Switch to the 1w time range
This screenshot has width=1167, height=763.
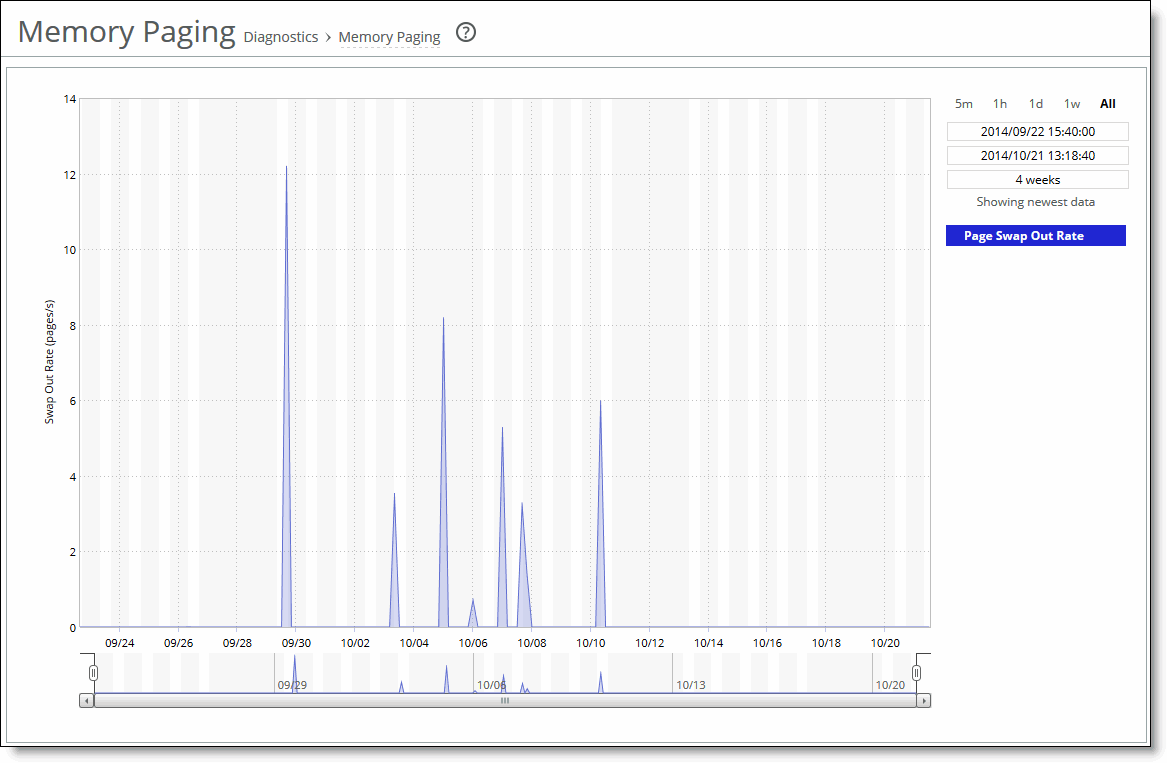point(1071,103)
